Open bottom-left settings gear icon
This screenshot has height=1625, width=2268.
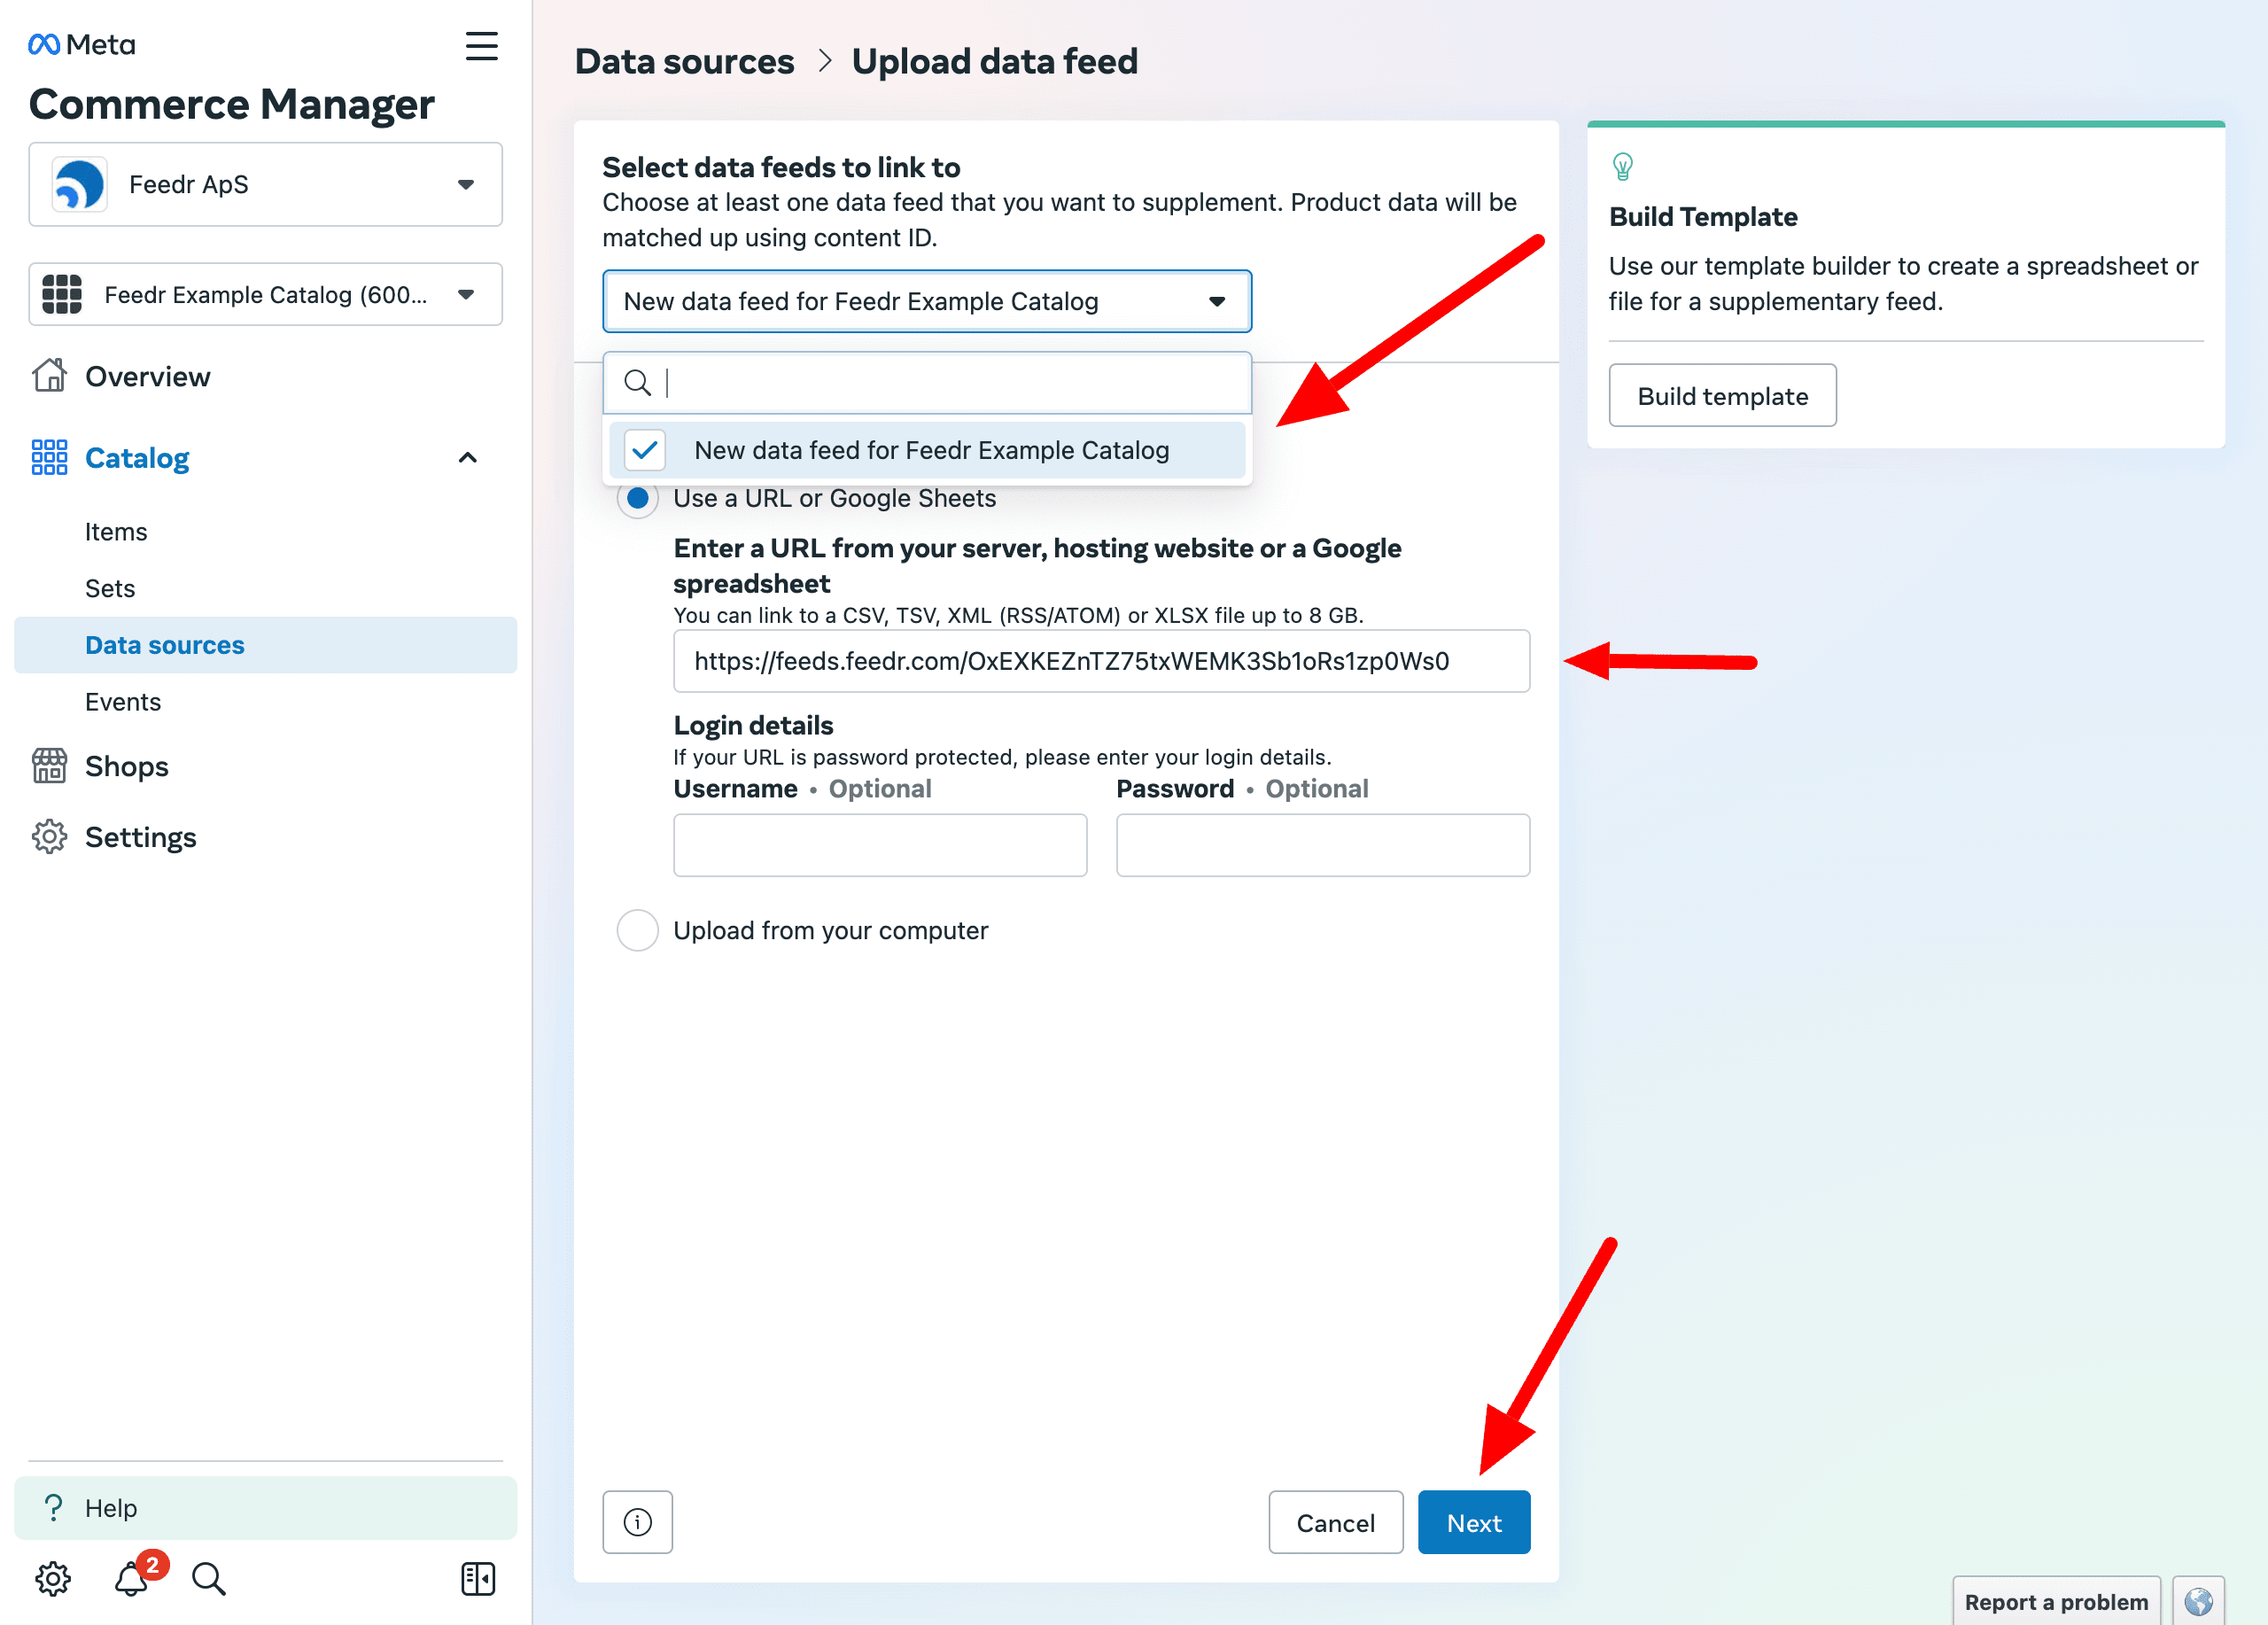52,1578
